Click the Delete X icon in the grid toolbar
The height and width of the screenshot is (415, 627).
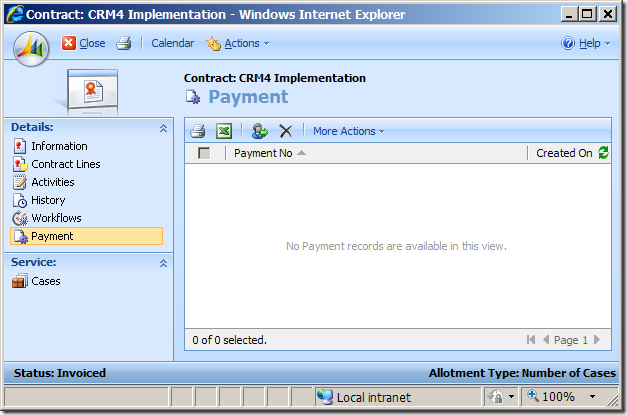pos(286,131)
